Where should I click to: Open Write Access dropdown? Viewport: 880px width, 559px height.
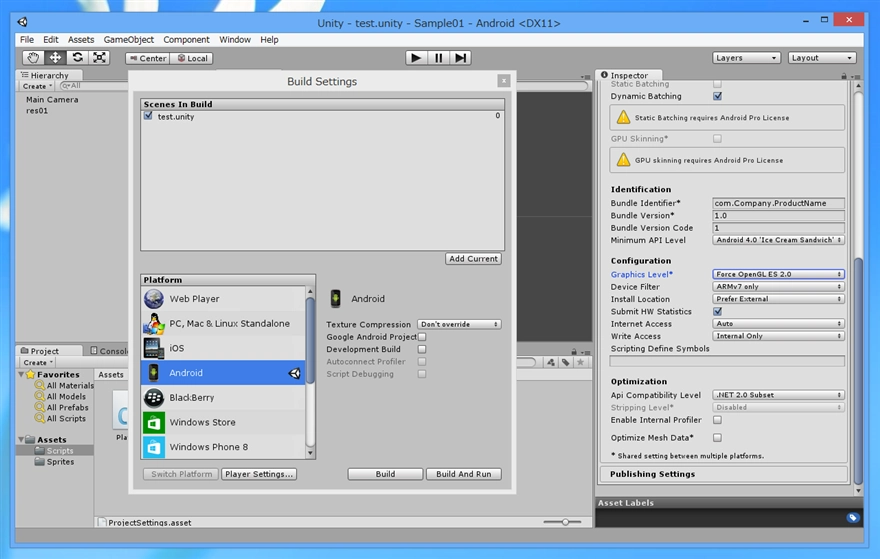(x=778, y=336)
